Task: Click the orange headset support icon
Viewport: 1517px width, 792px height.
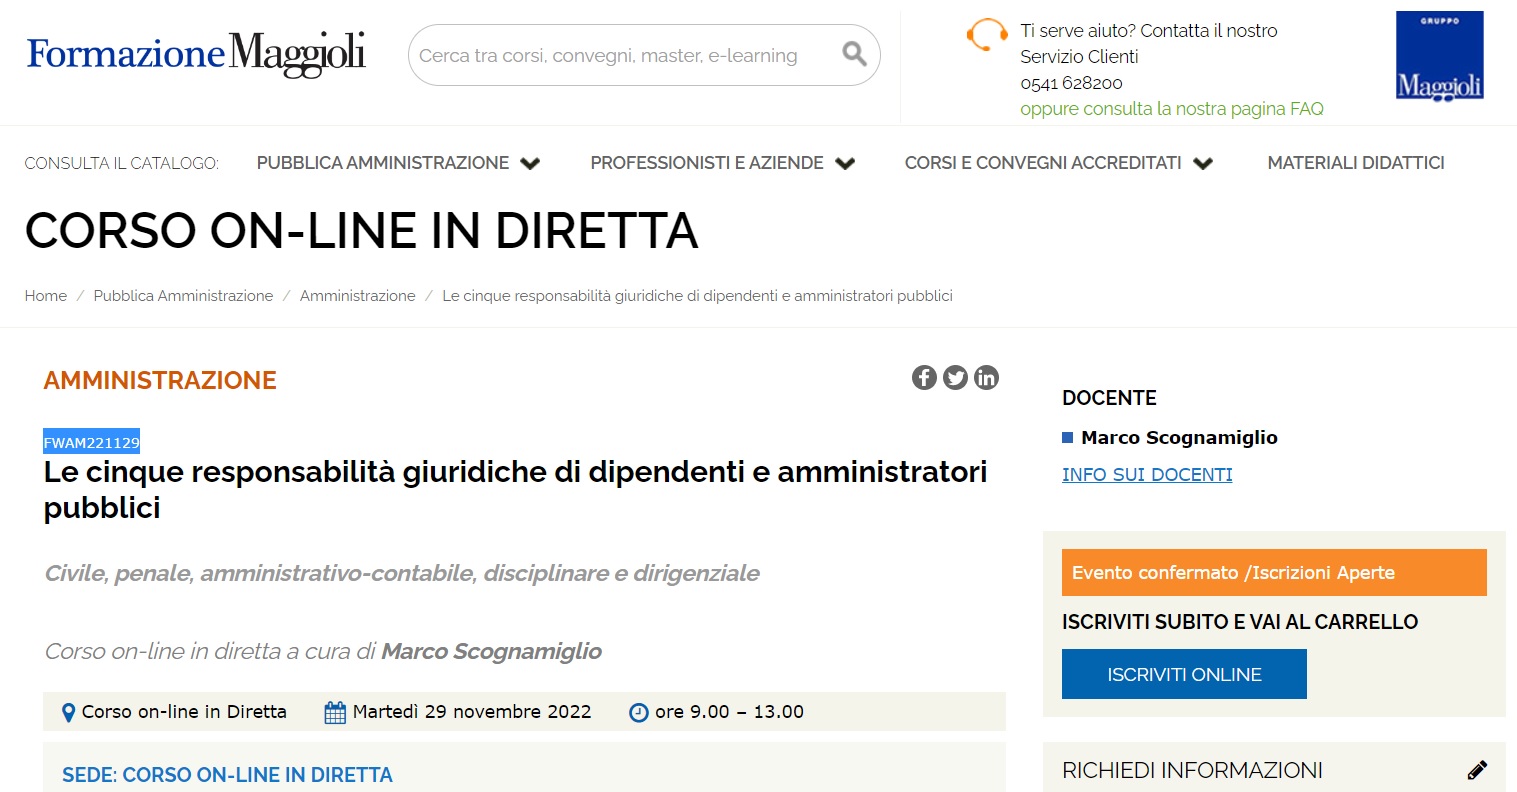Action: pos(987,36)
